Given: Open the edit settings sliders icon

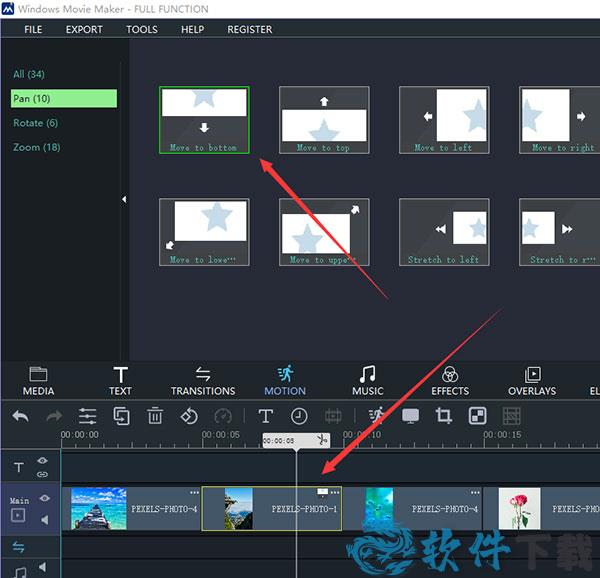Looking at the screenshot, I should tap(87, 416).
